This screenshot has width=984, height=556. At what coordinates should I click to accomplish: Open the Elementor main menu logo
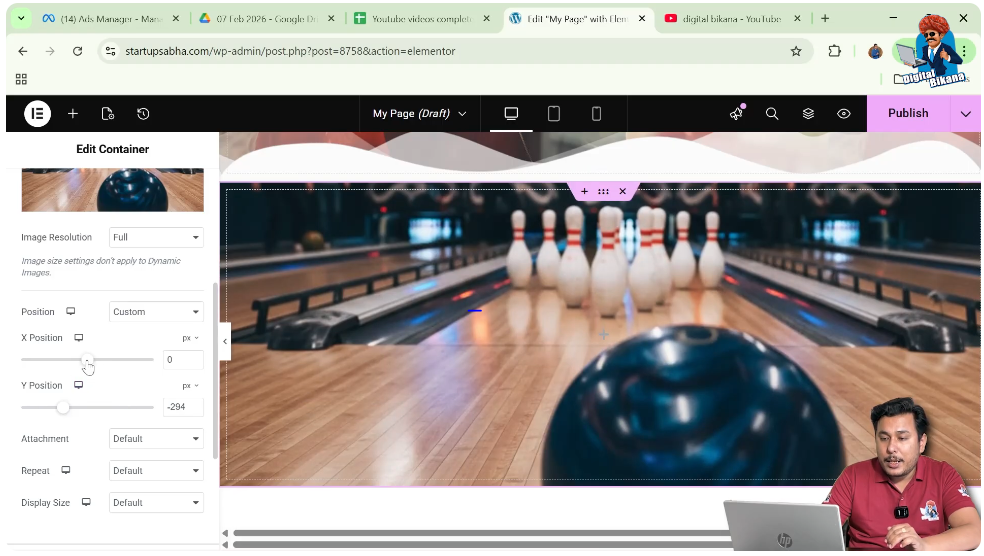pyautogui.click(x=37, y=114)
